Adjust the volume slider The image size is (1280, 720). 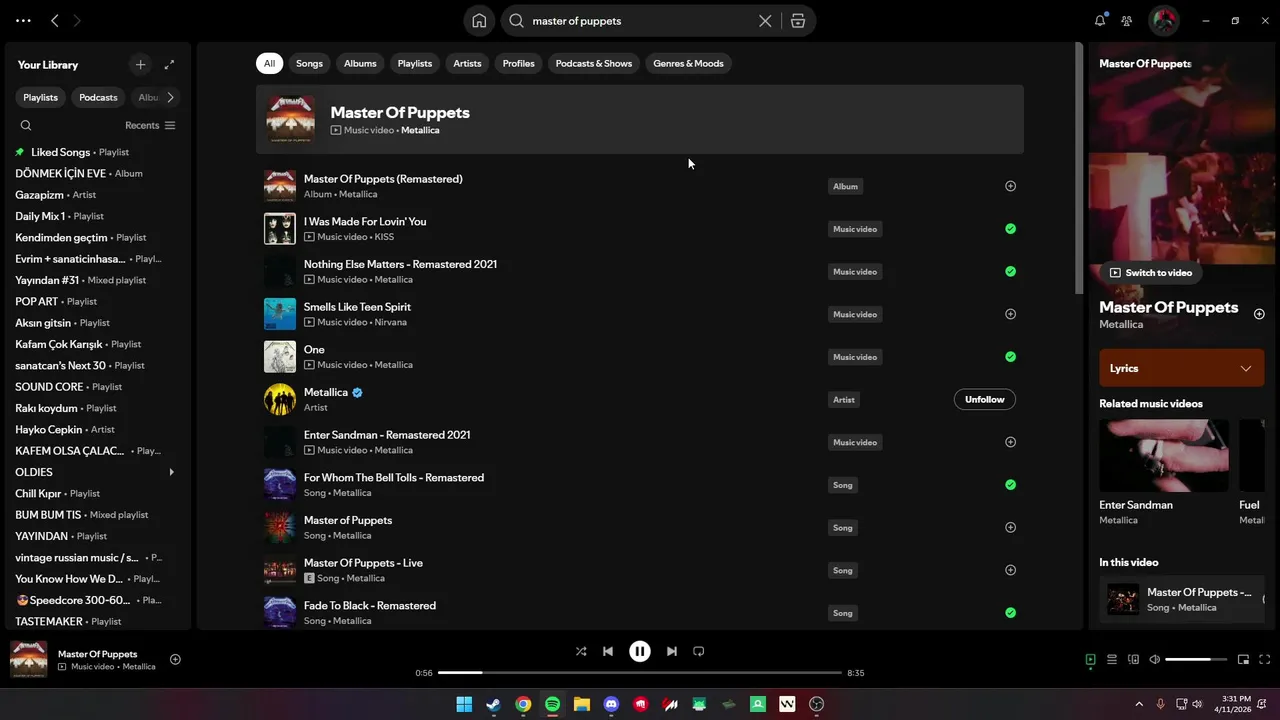[1195, 659]
